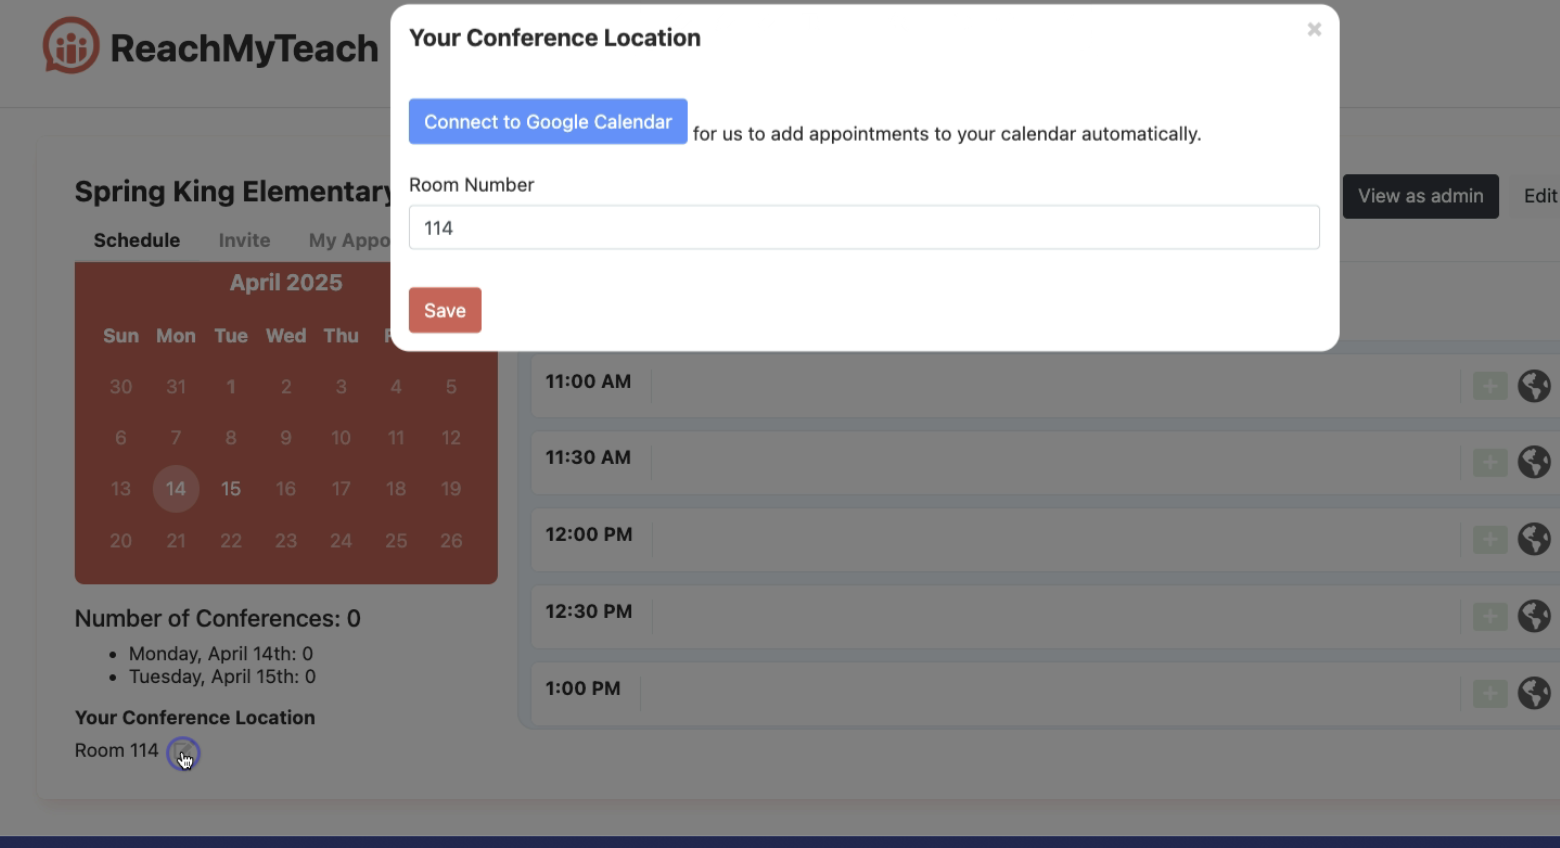Save the room number
Screen dimensions: 1560x848
coord(444,310)
